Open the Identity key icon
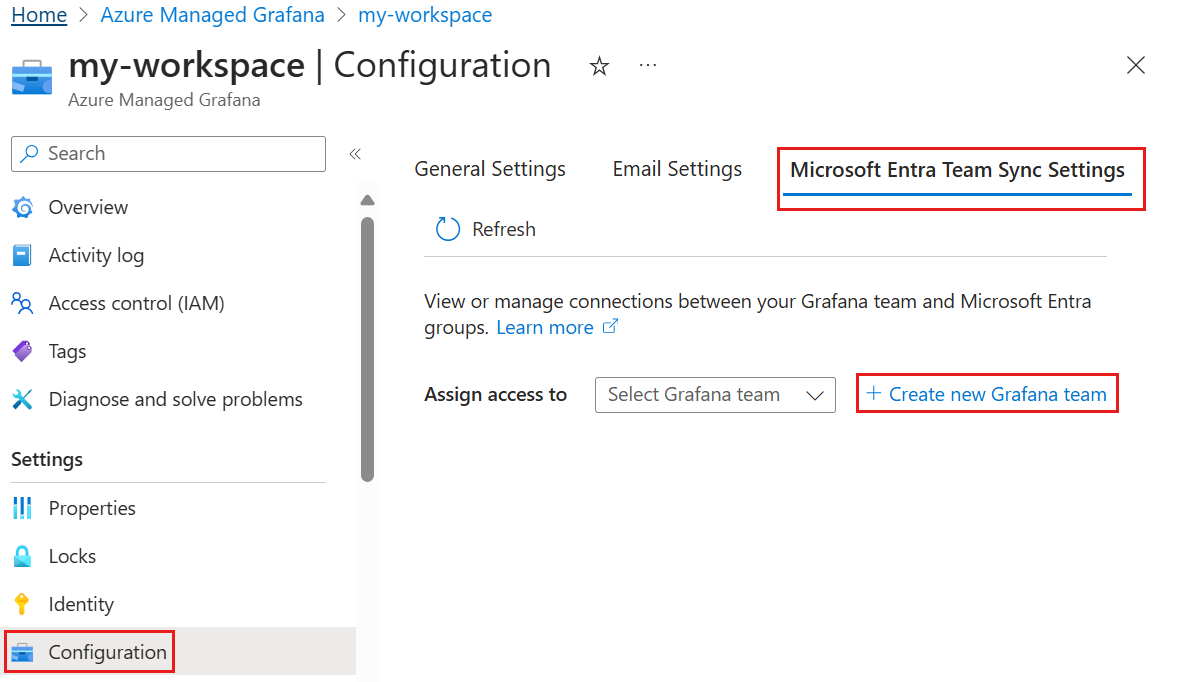1186x682 pixels. tap(22, 604)
